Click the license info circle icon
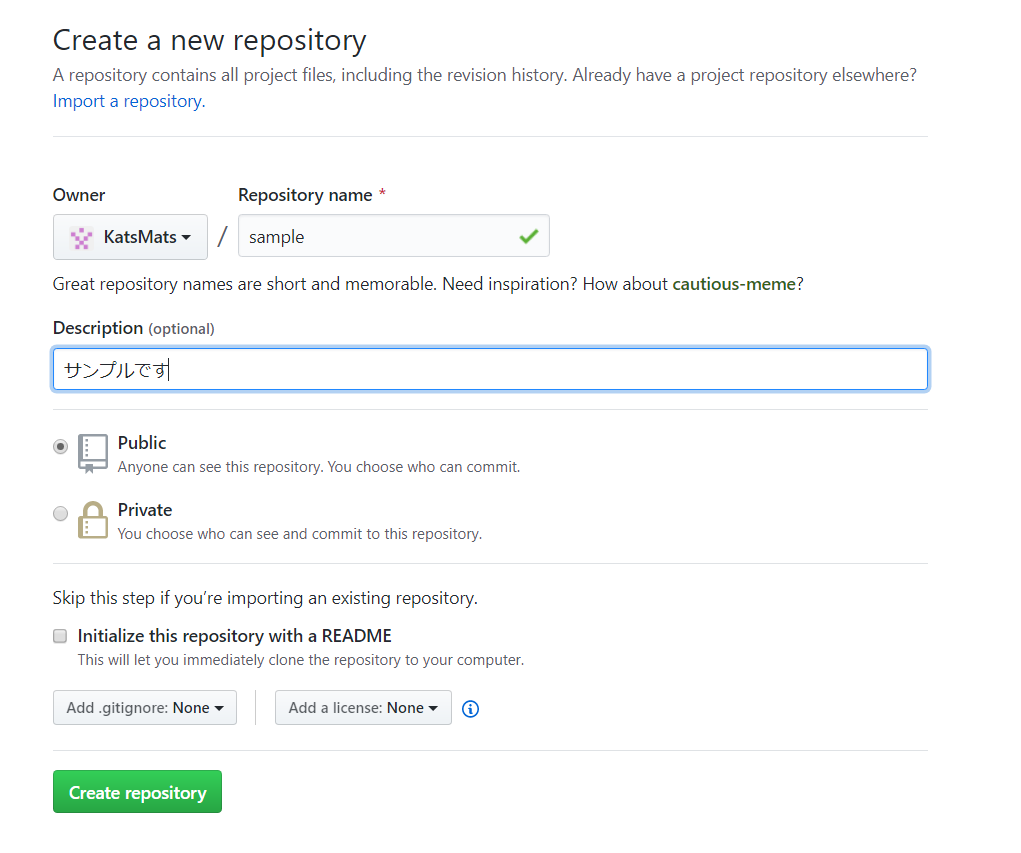Image resolution: width=1021 pixels, height=853 pixels. (470, 708)
